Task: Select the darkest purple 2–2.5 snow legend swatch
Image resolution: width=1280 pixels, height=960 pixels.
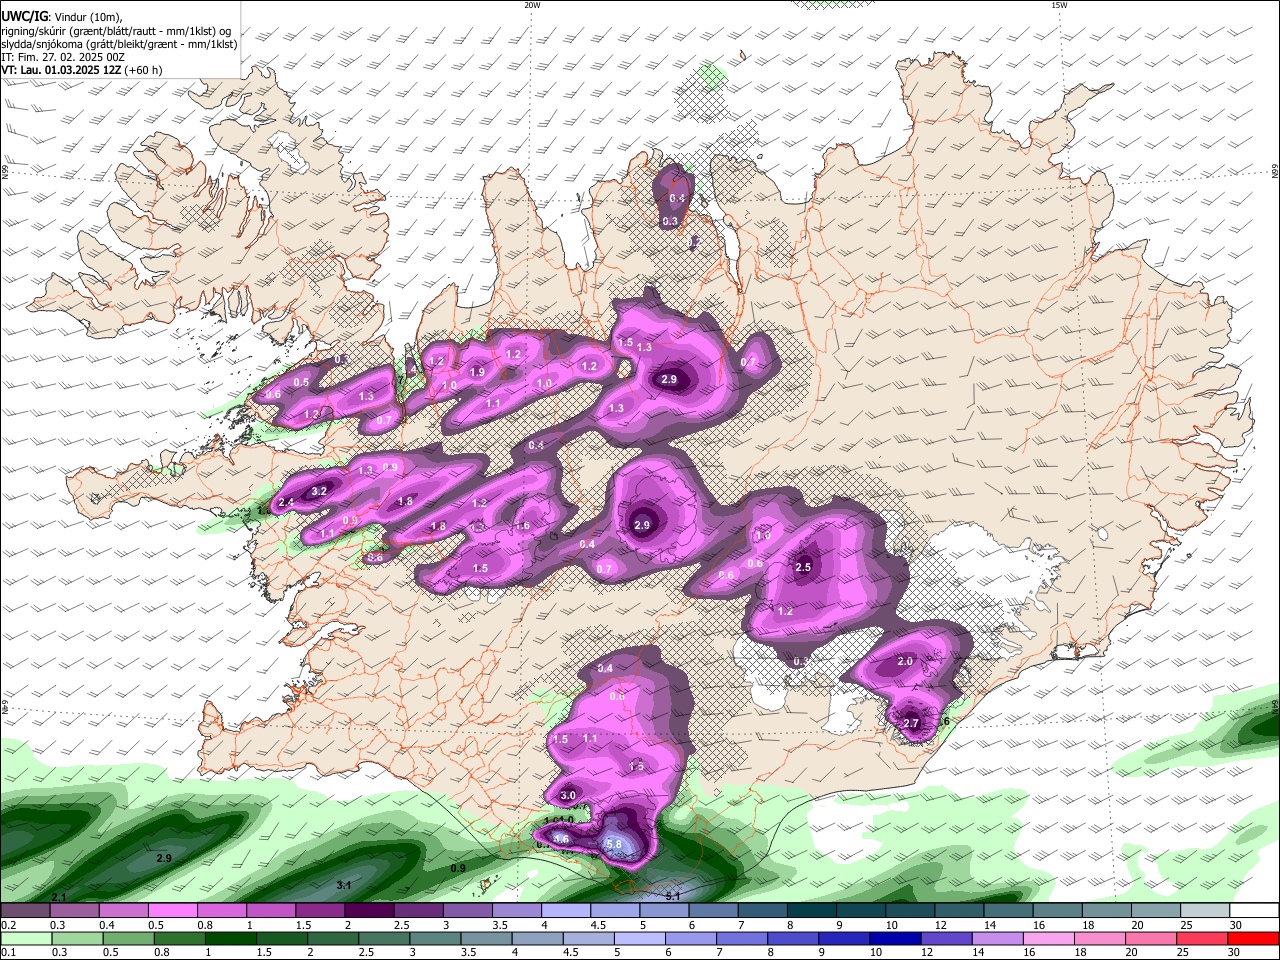Action: point(368,911)
